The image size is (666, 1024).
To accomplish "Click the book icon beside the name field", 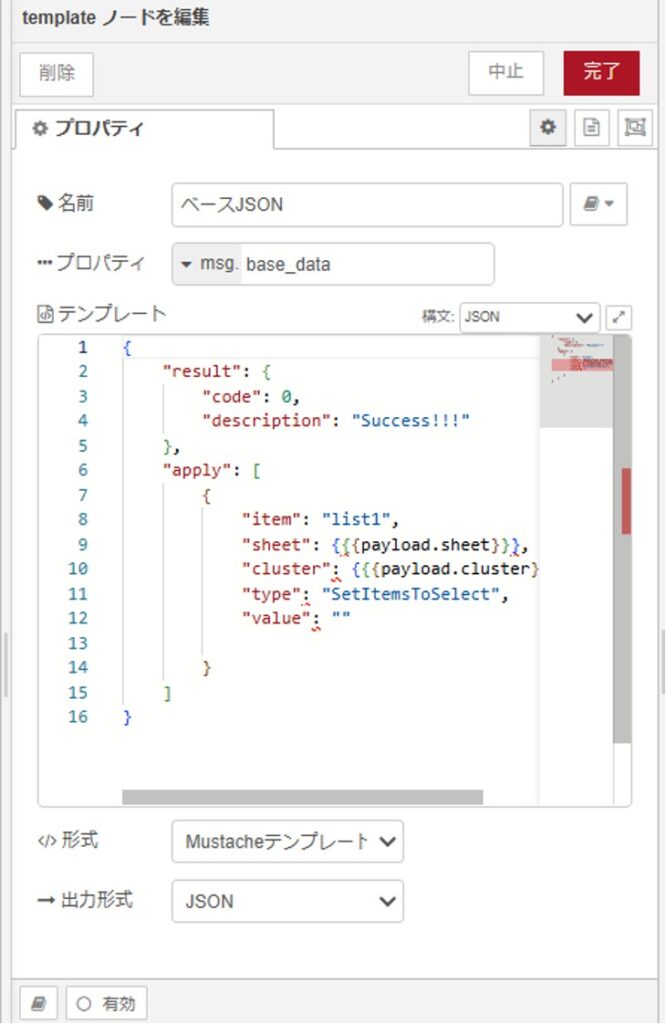I will (598, 204).
